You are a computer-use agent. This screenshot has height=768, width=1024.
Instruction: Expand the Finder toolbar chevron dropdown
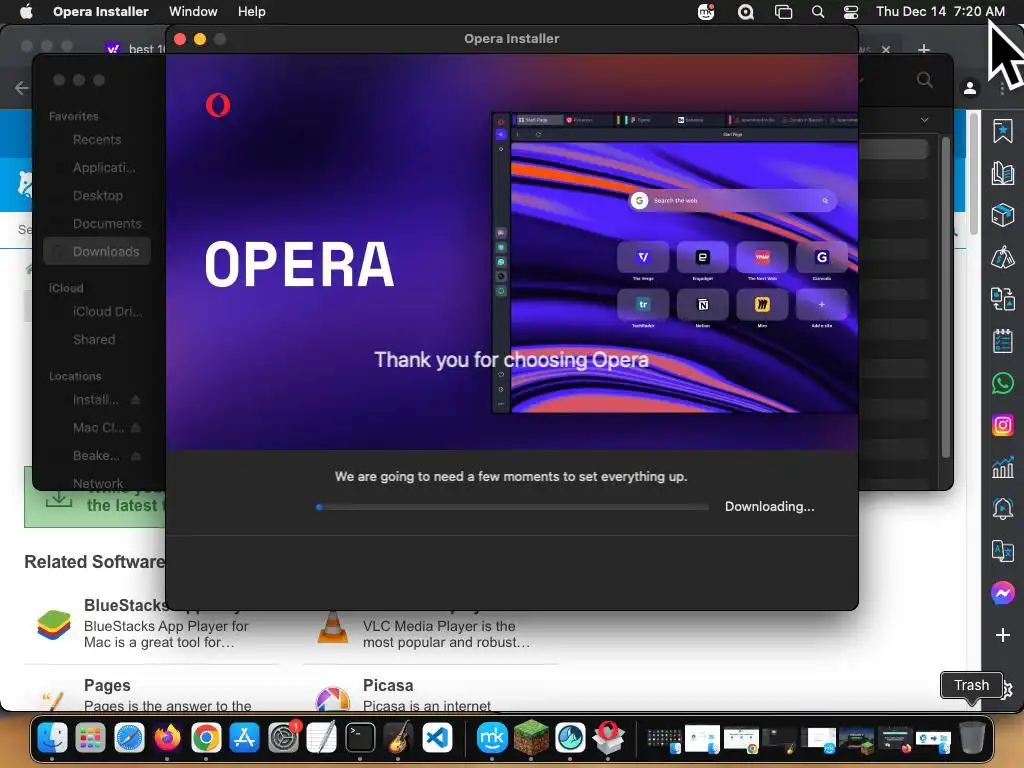[924, 120]
